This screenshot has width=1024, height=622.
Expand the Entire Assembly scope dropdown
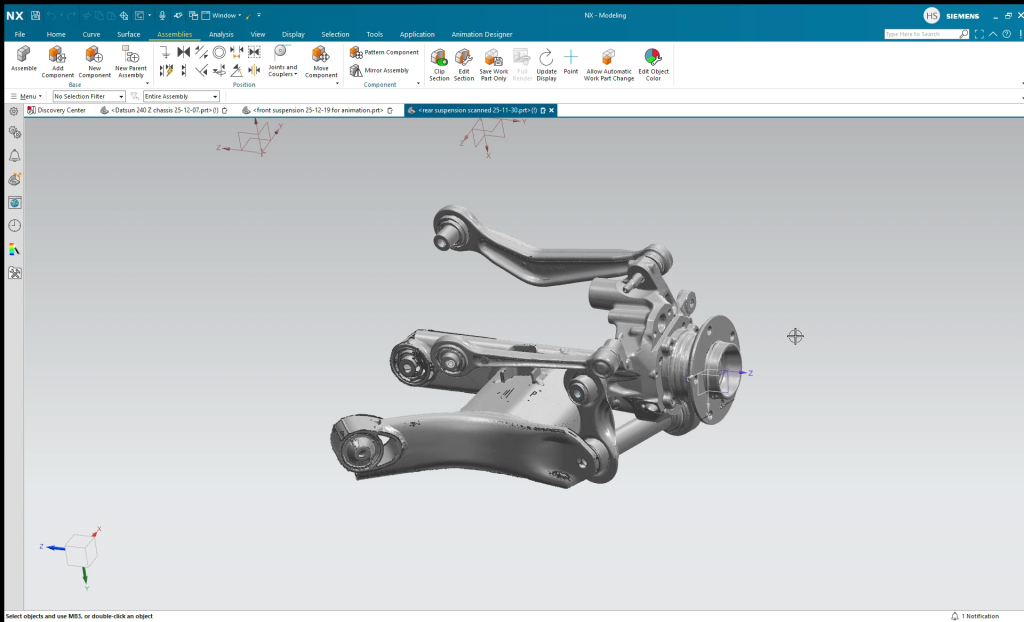[x=180, y=96]
